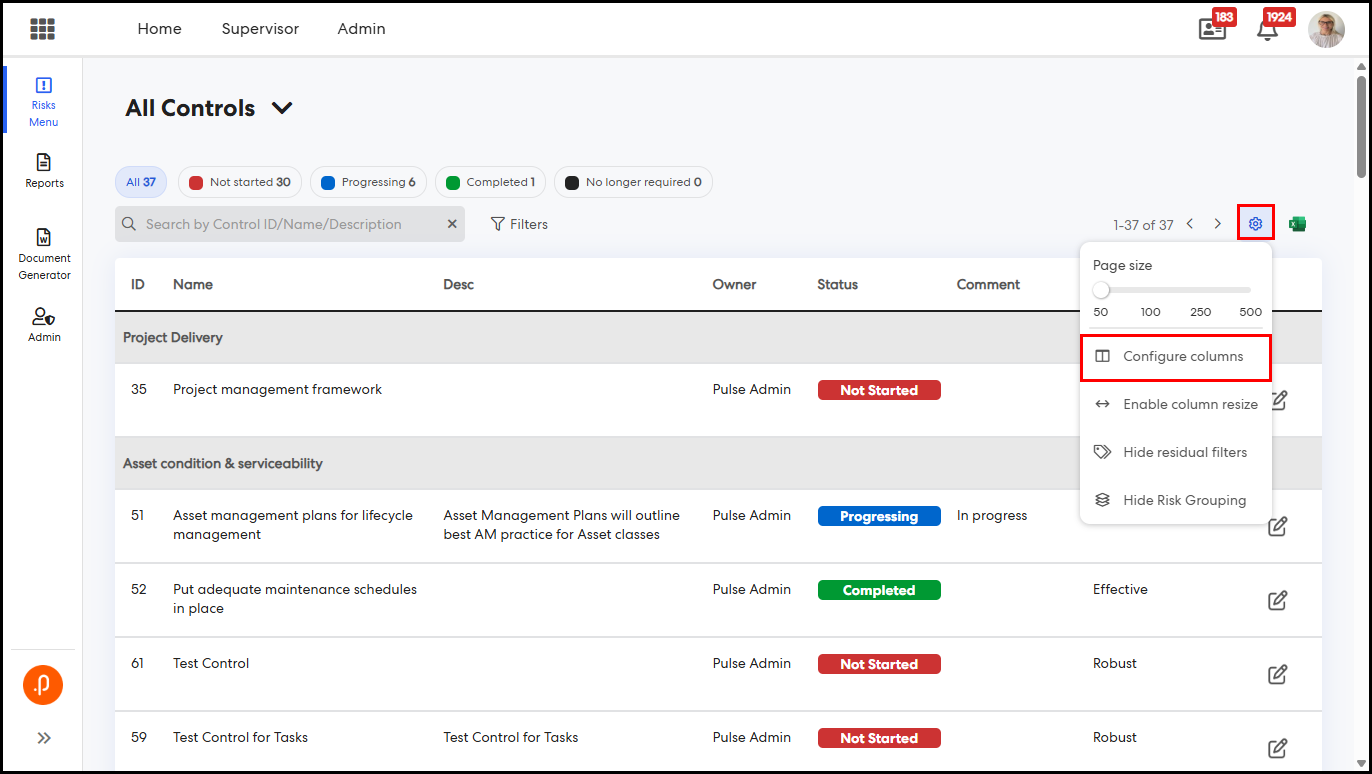The width and height of the screenshot is (1372, 774).
Task: Go to next page of results
Action: [x=1217, y=224]
